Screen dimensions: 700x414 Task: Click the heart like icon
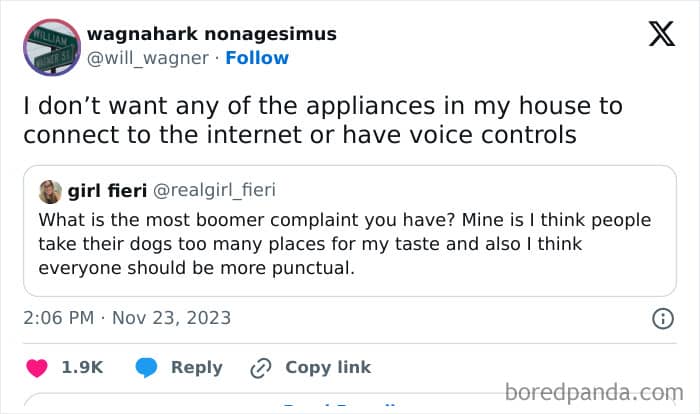(36, 367)
